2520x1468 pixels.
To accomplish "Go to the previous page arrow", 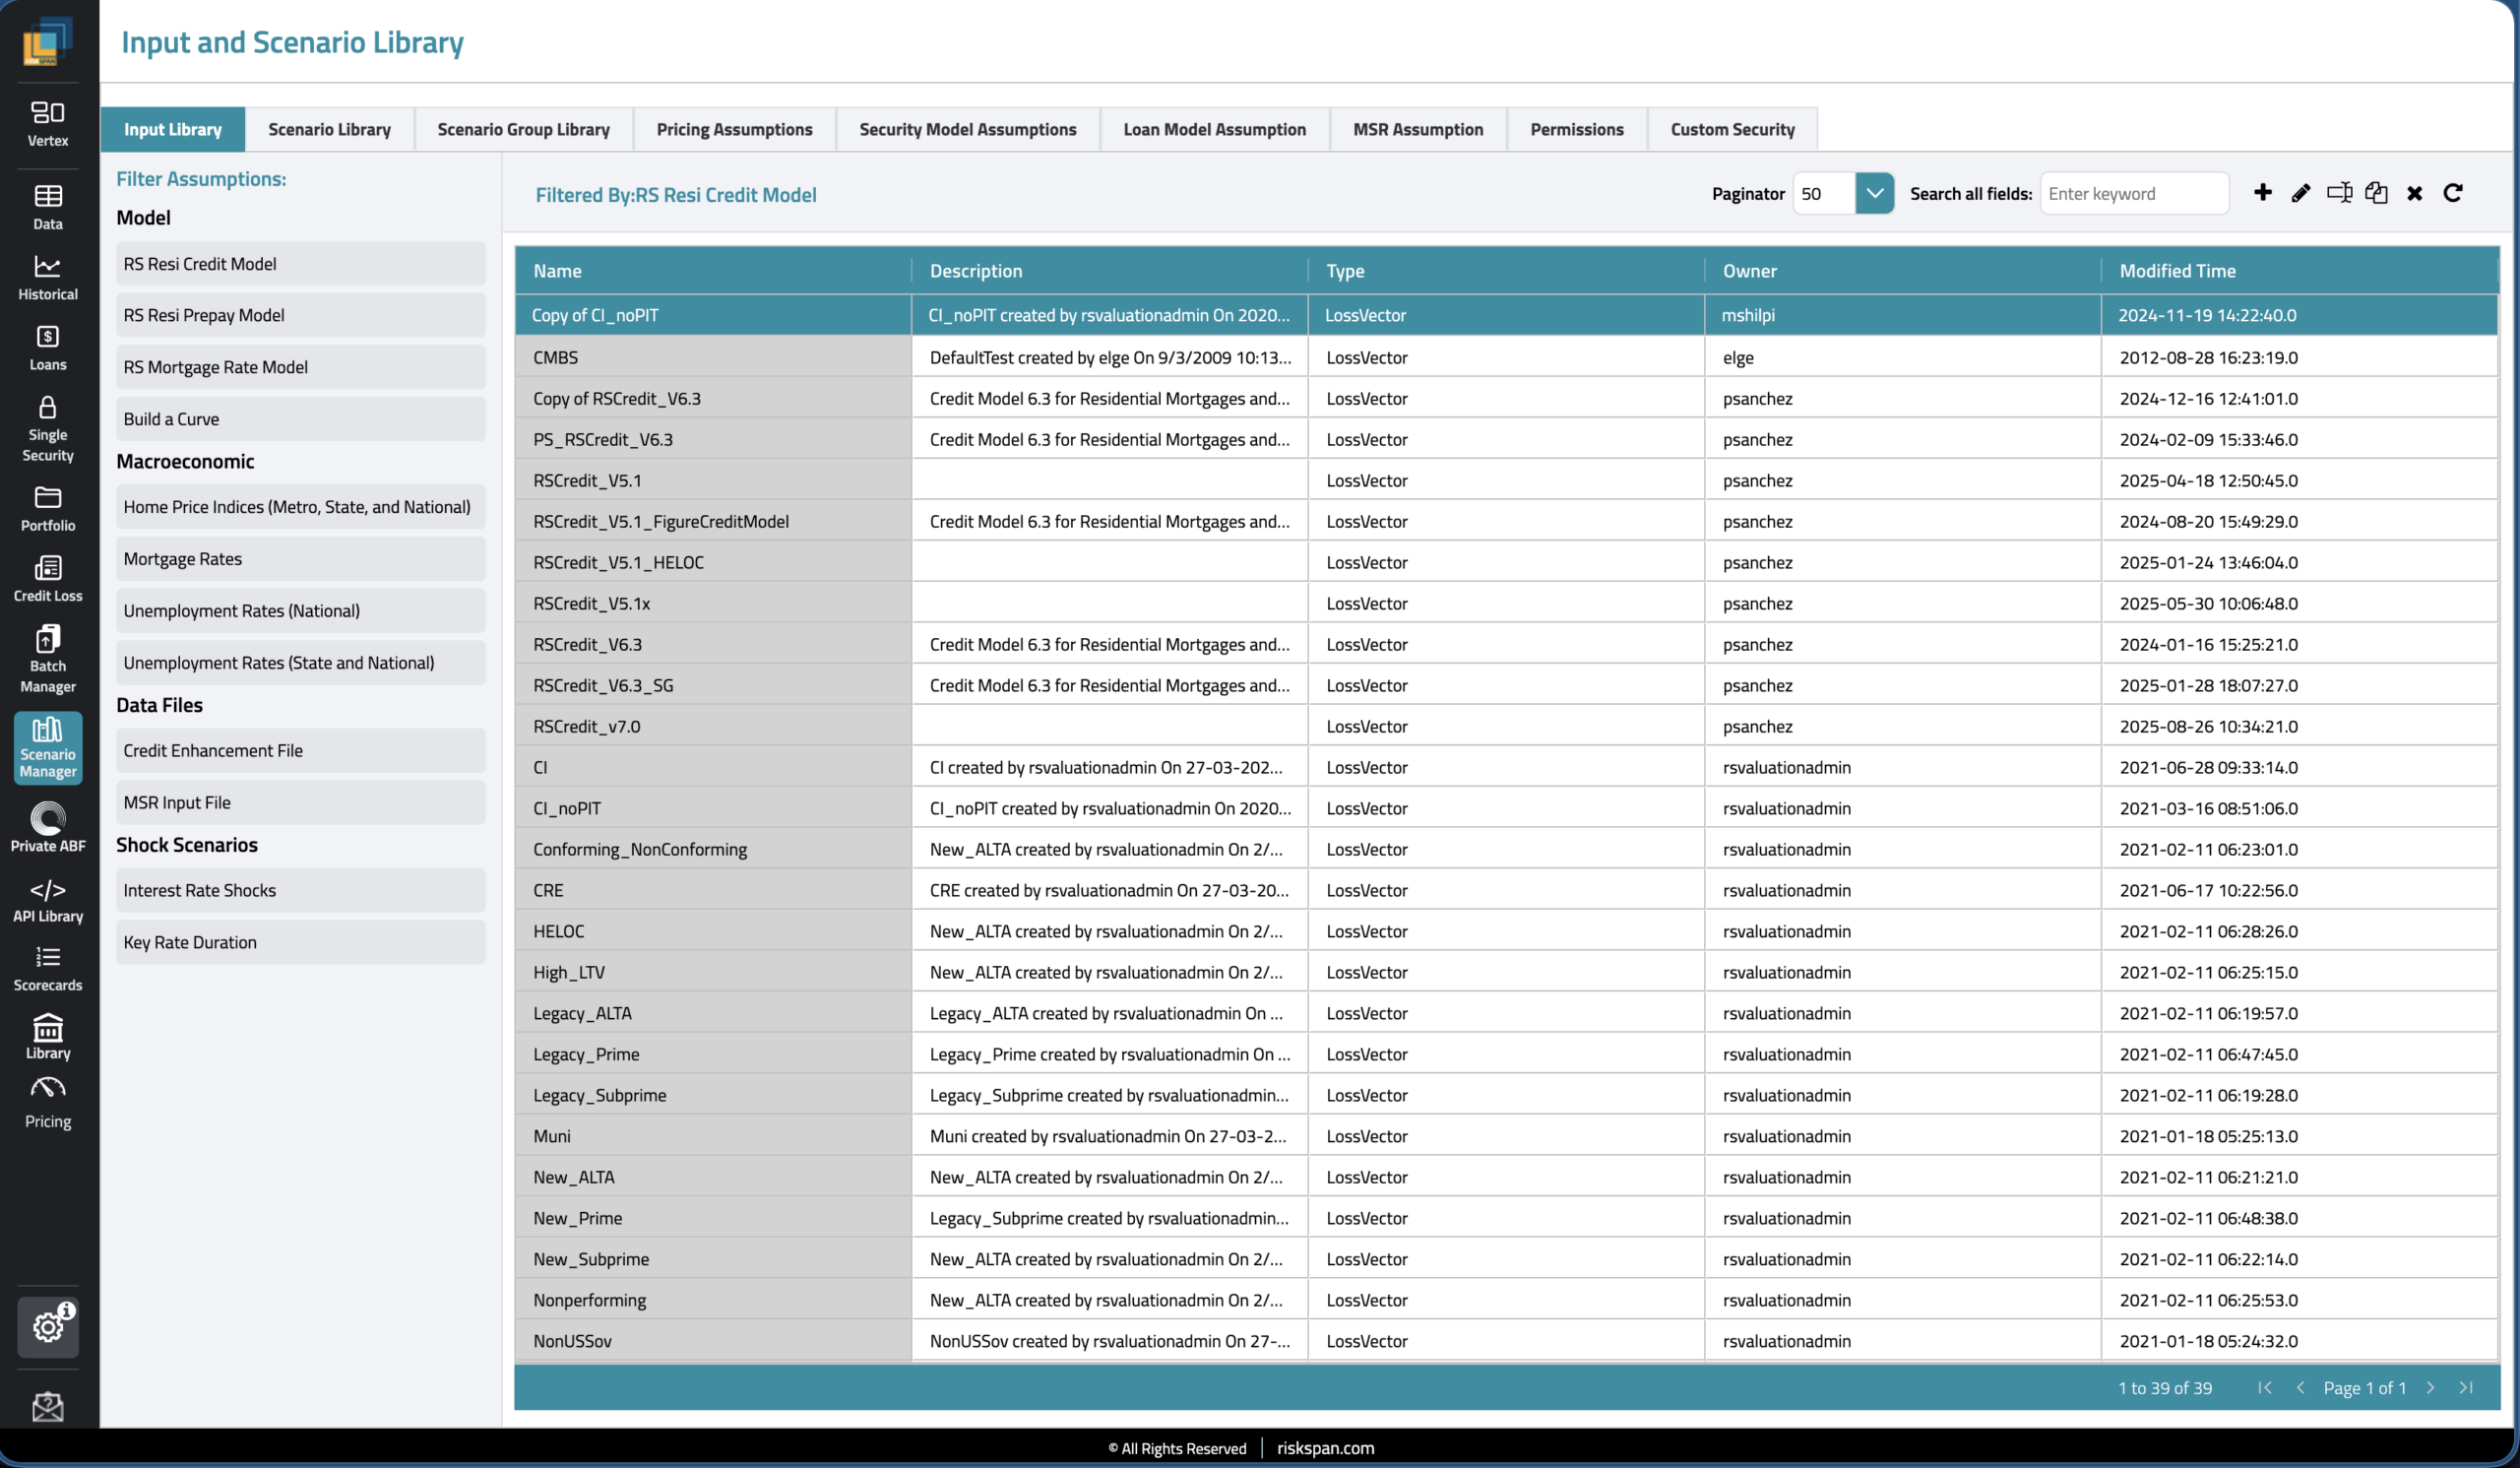I will click(x=2301, y=1388).
